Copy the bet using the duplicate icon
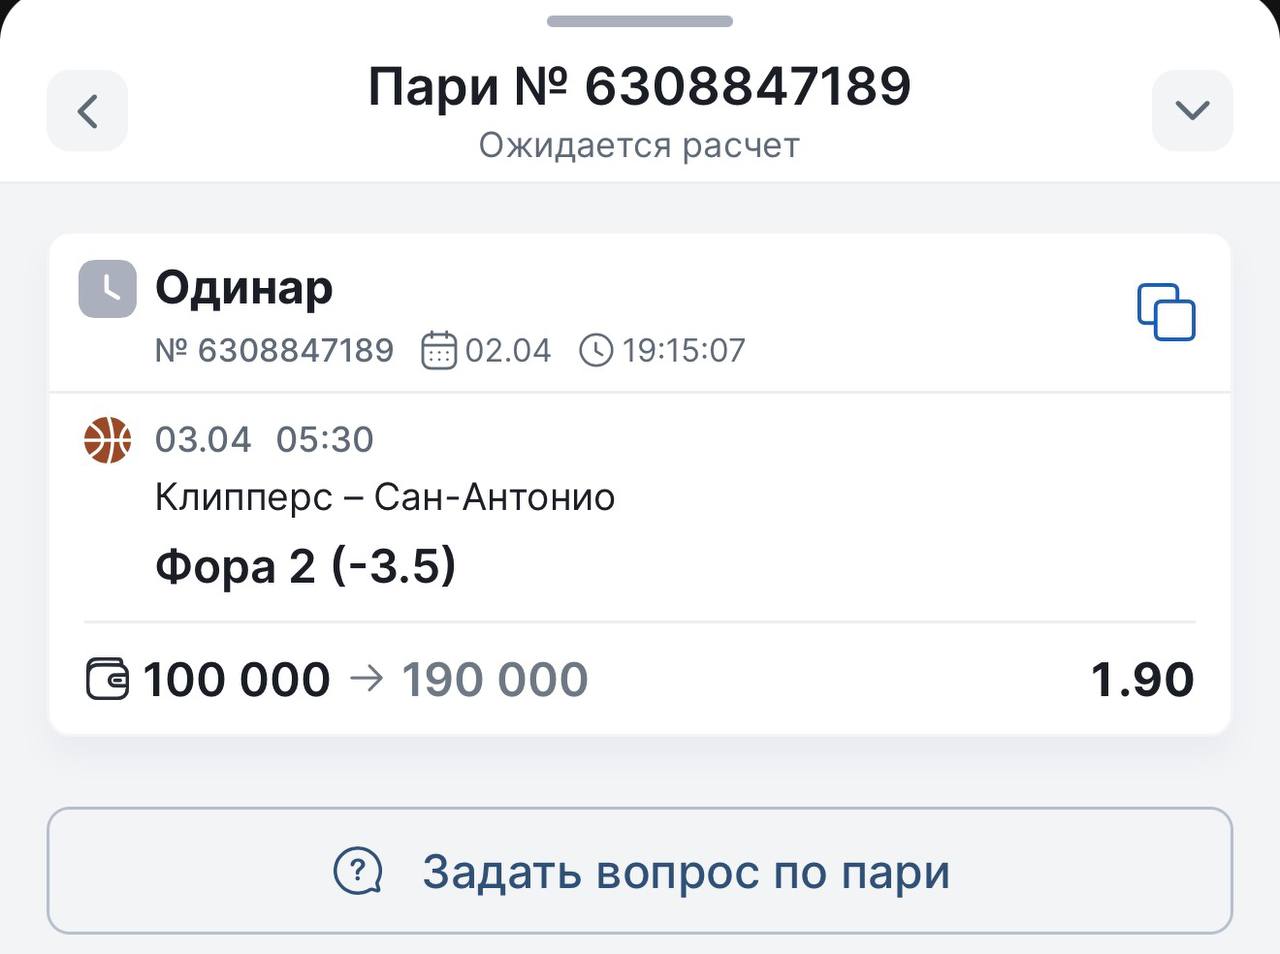The width and height of the screenshot is (1280, 954). pyautogui.click(x=1166, y=313)
